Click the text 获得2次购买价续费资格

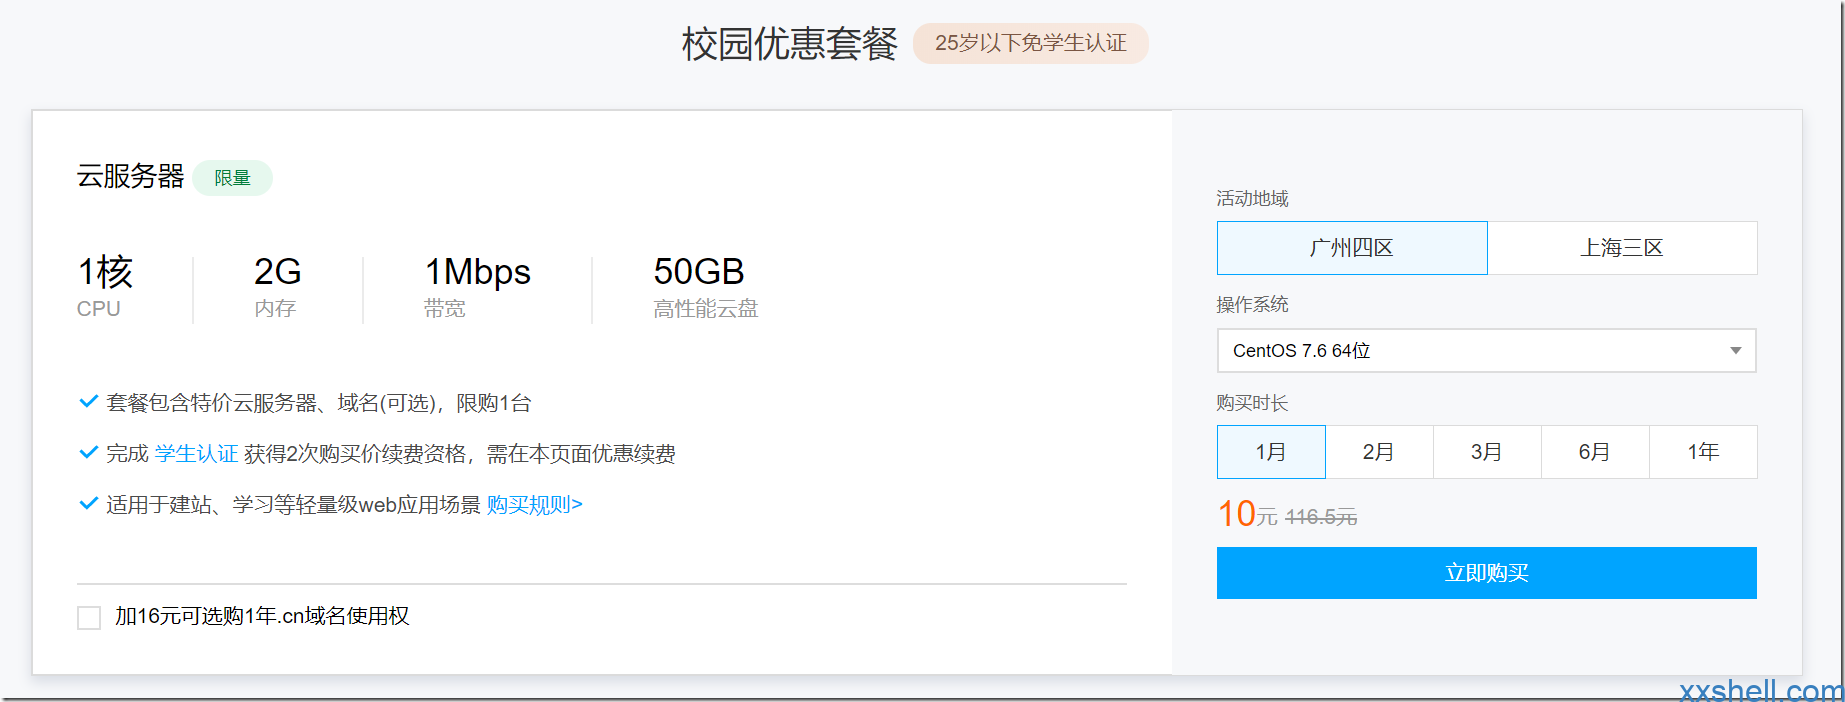(x=354, y=454)
